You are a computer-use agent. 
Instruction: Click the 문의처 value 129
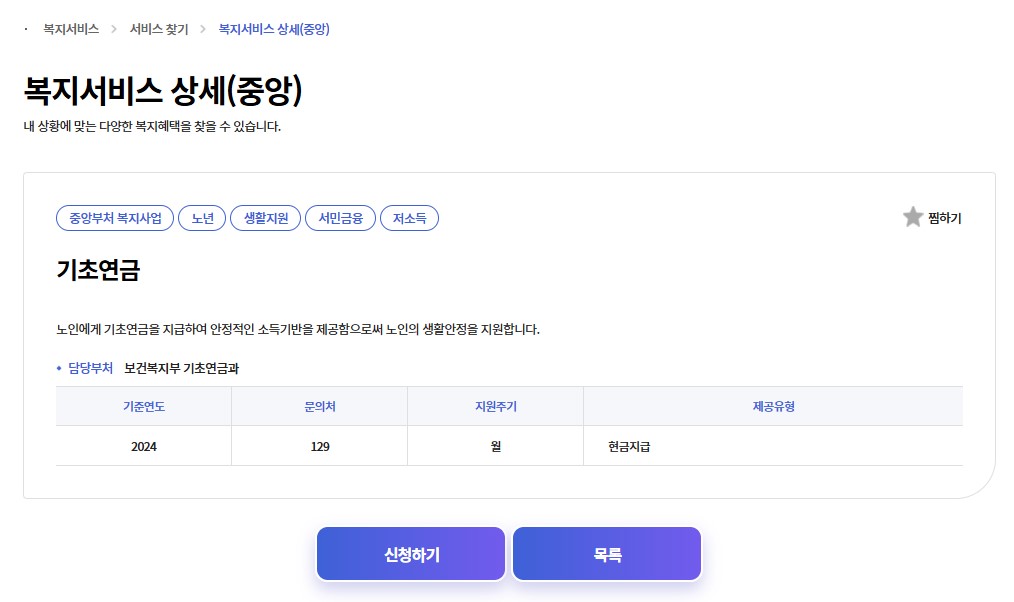[318, 446]
